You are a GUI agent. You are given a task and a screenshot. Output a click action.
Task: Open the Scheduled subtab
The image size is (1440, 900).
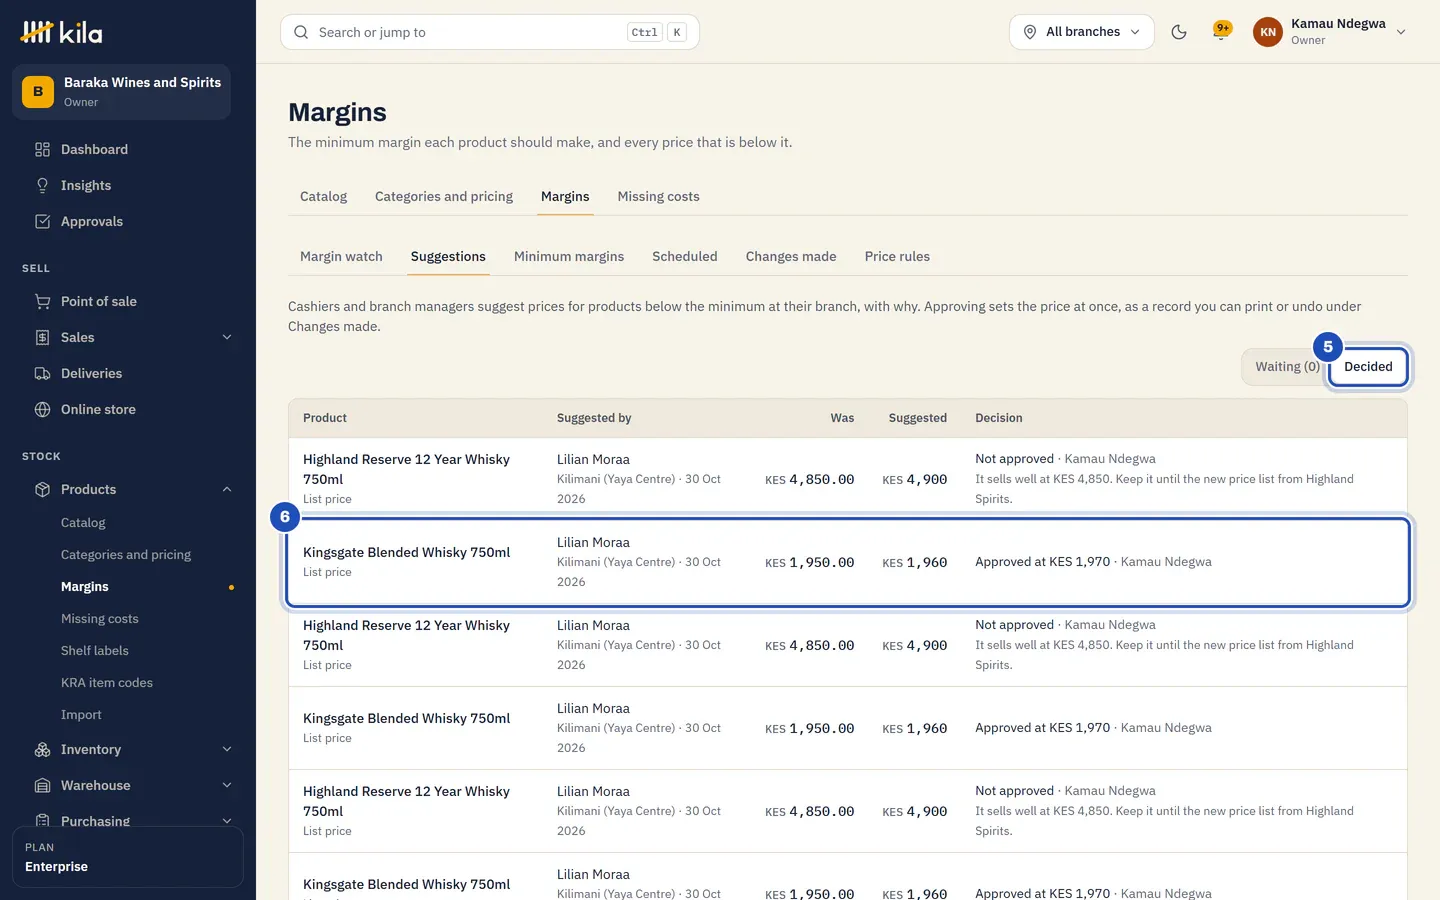coord(685,257)
